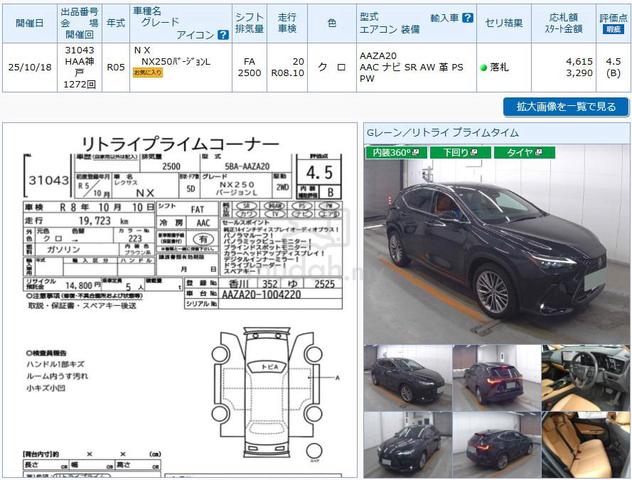Click the R05 year cell
The image size is (632, 480).
[x=116, y=67]
